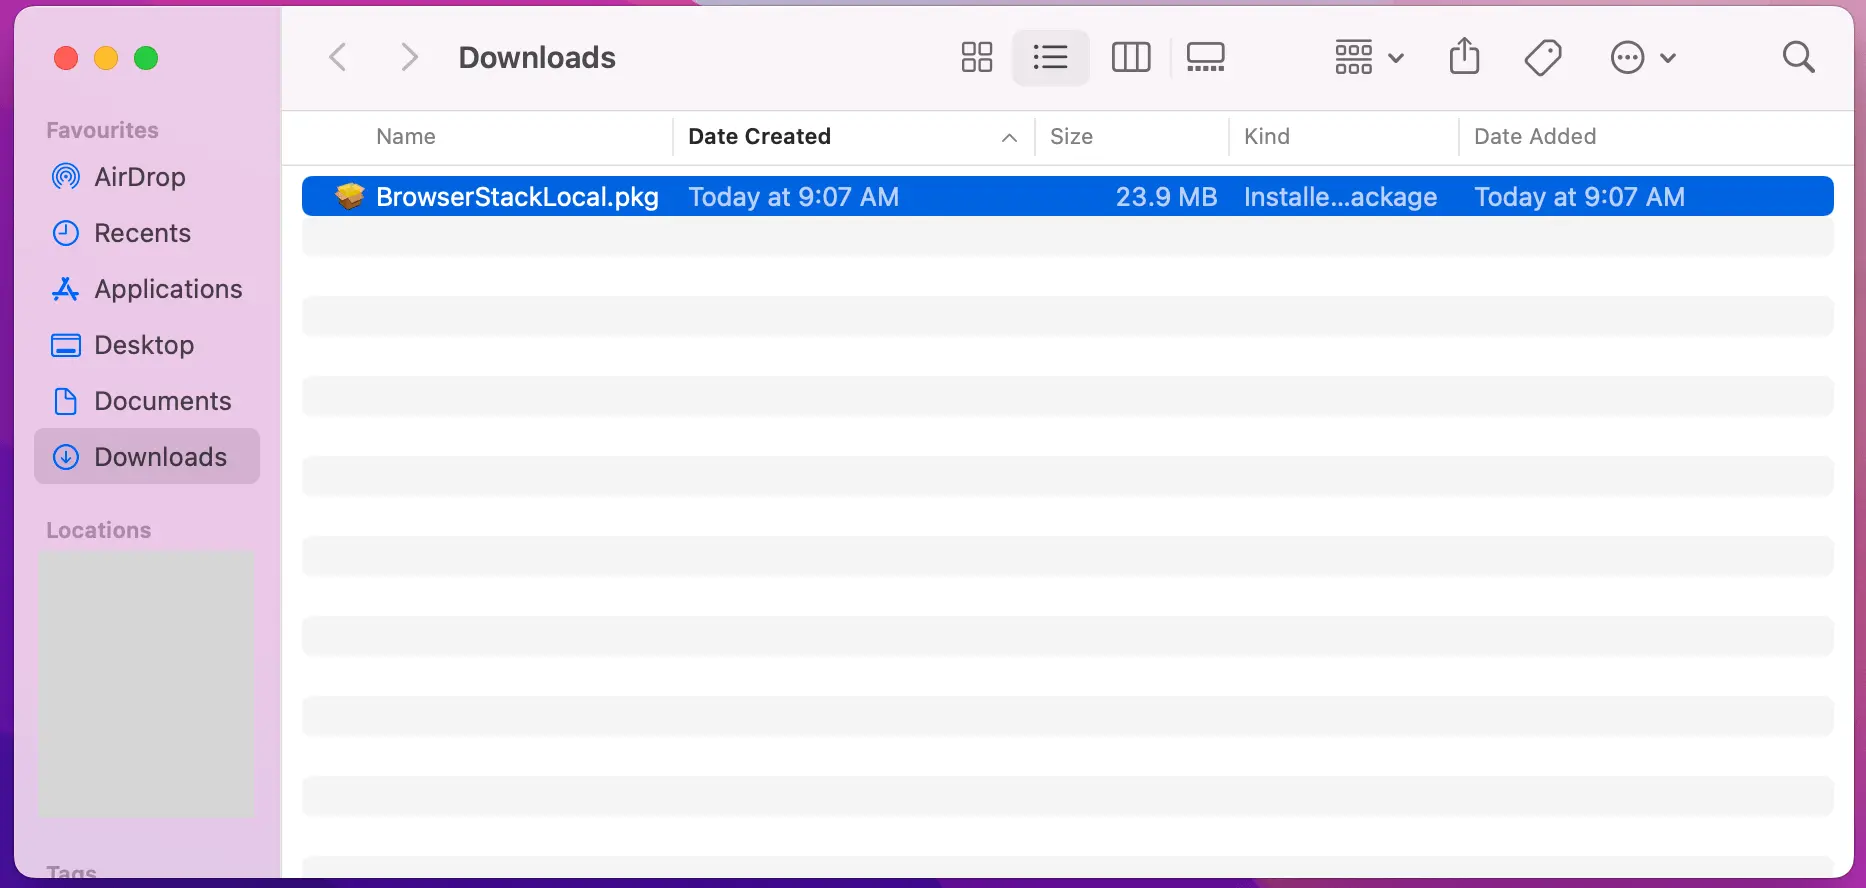Sort files by Size column
Screen dimensions: 1866x888
1071,137
